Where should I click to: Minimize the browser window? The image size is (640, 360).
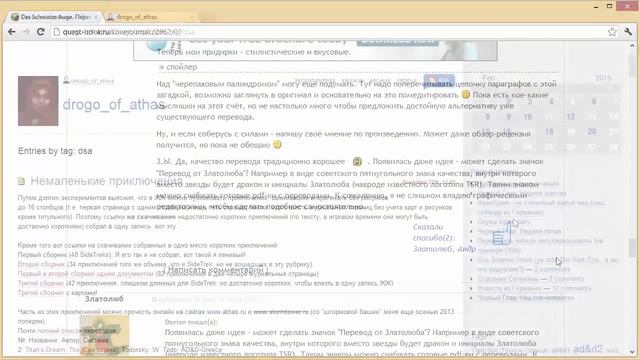click(x=596, y=7)
